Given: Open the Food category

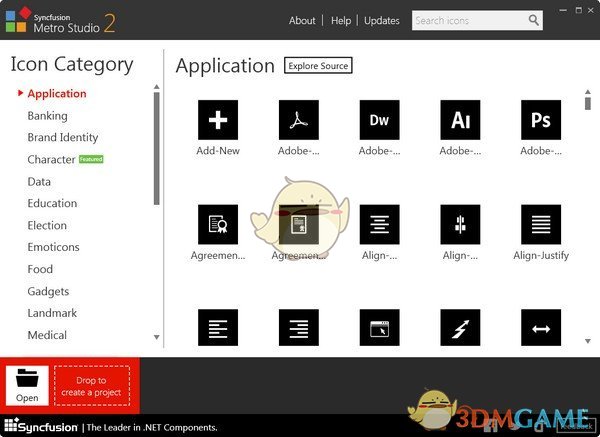Looking at the screenshot, I should [x=40, y=269].
